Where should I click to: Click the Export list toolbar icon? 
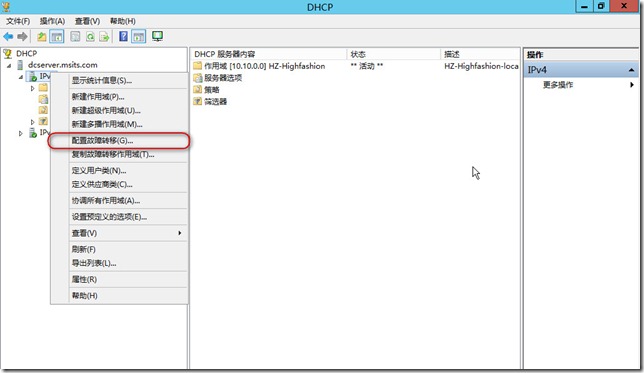104,37
